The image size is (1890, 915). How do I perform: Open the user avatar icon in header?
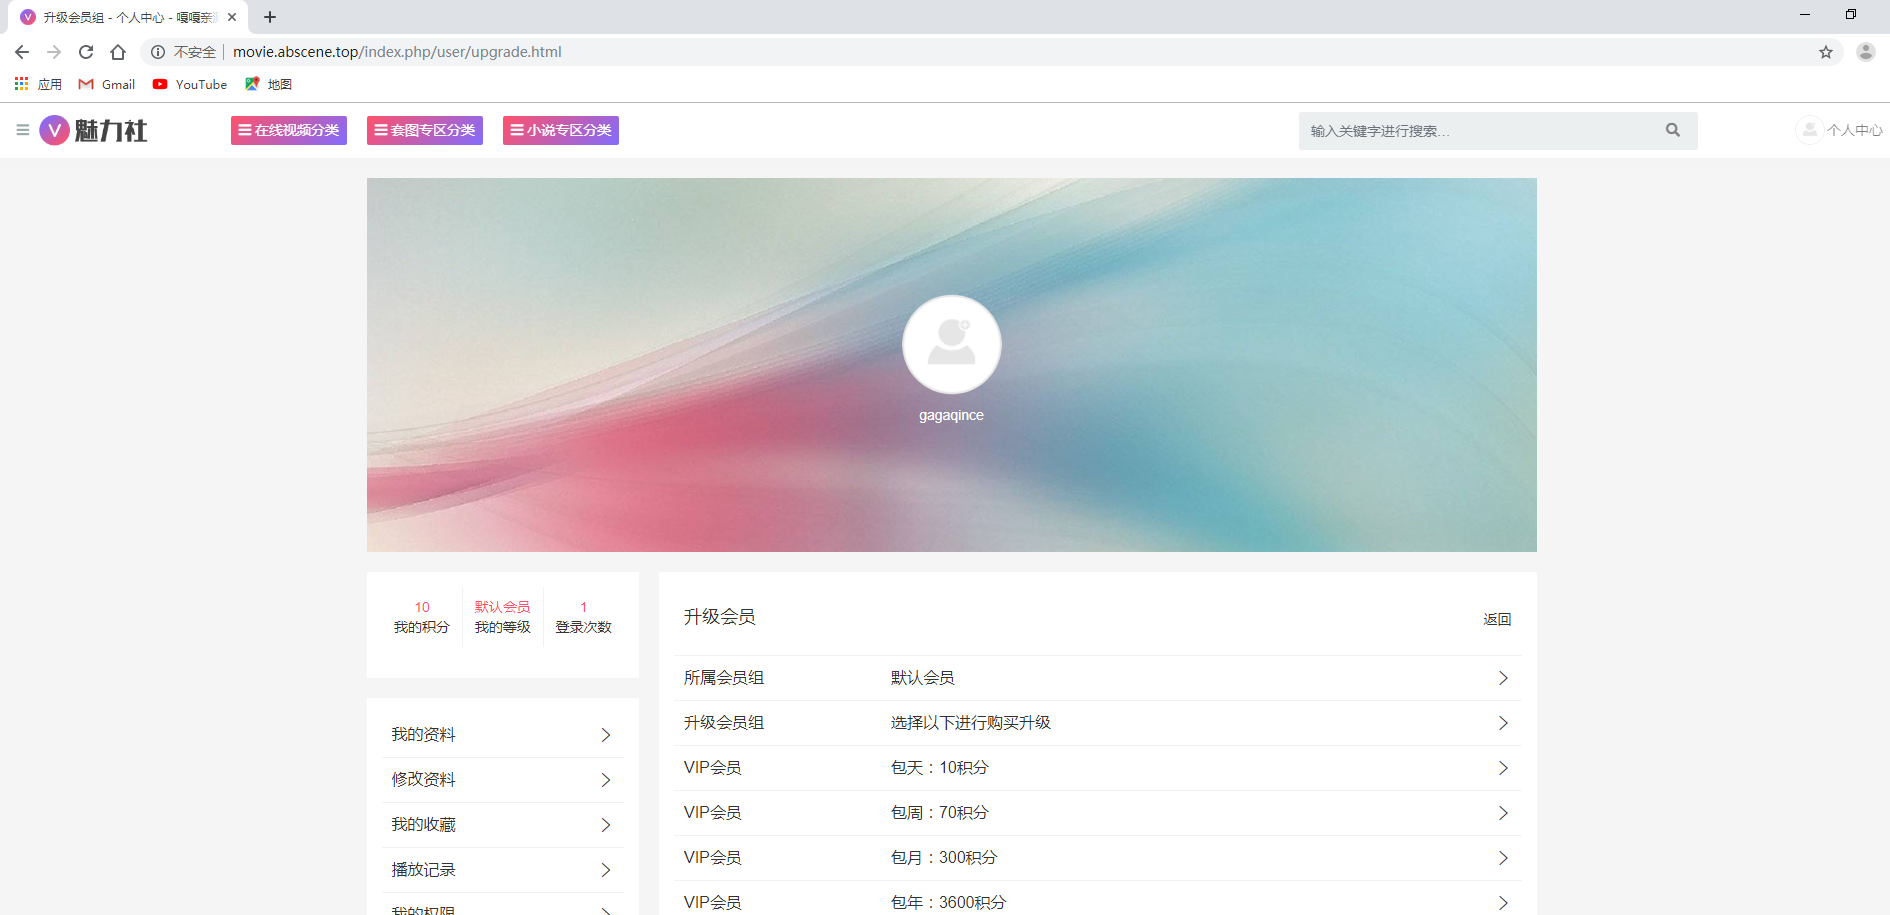[x=1809, y=130]
